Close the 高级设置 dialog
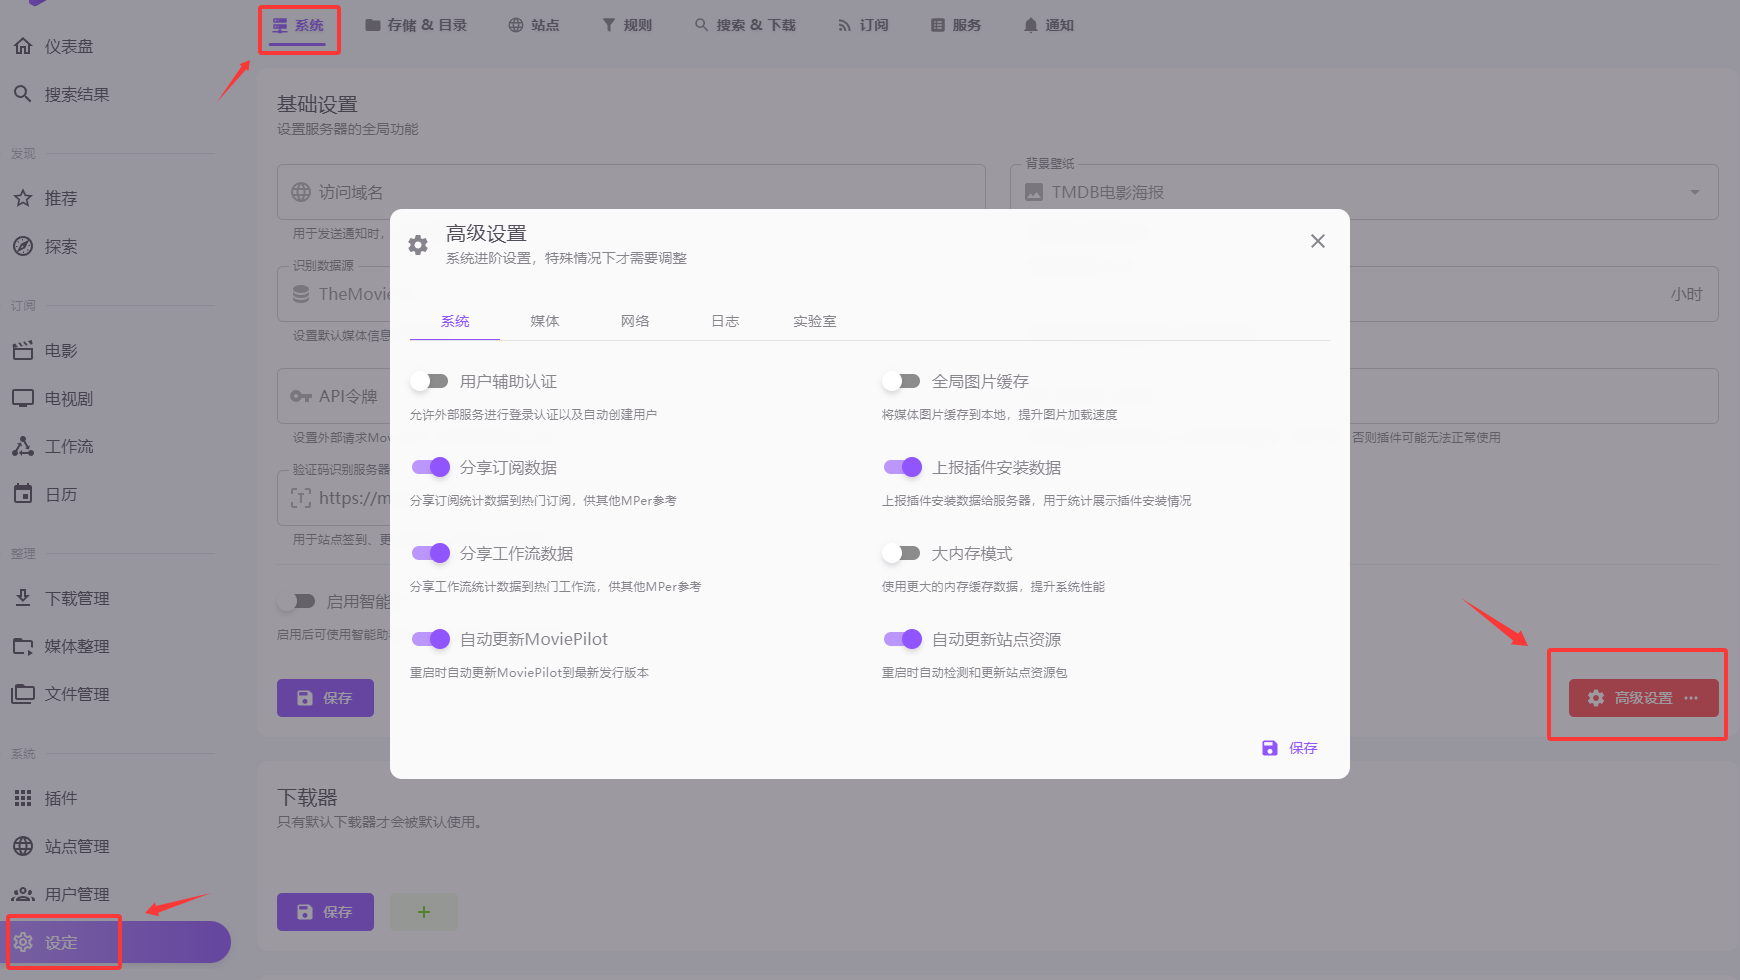The image size is (1740, 980). coord(1318,241)
